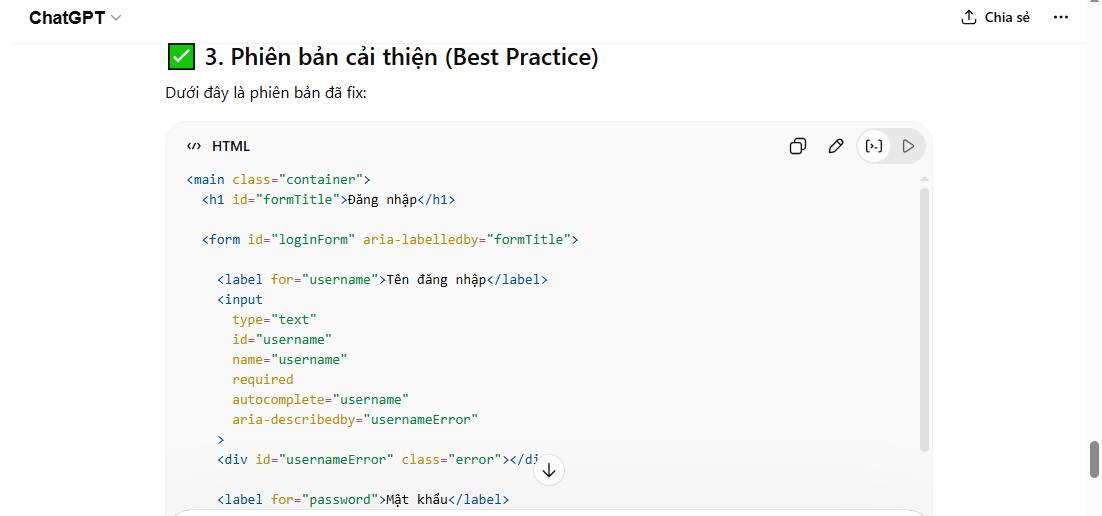Click the "Tên đăng nhập" label line
Image resolution: width=1102 pixels, height=516 pixels.
tap(382, 280)
